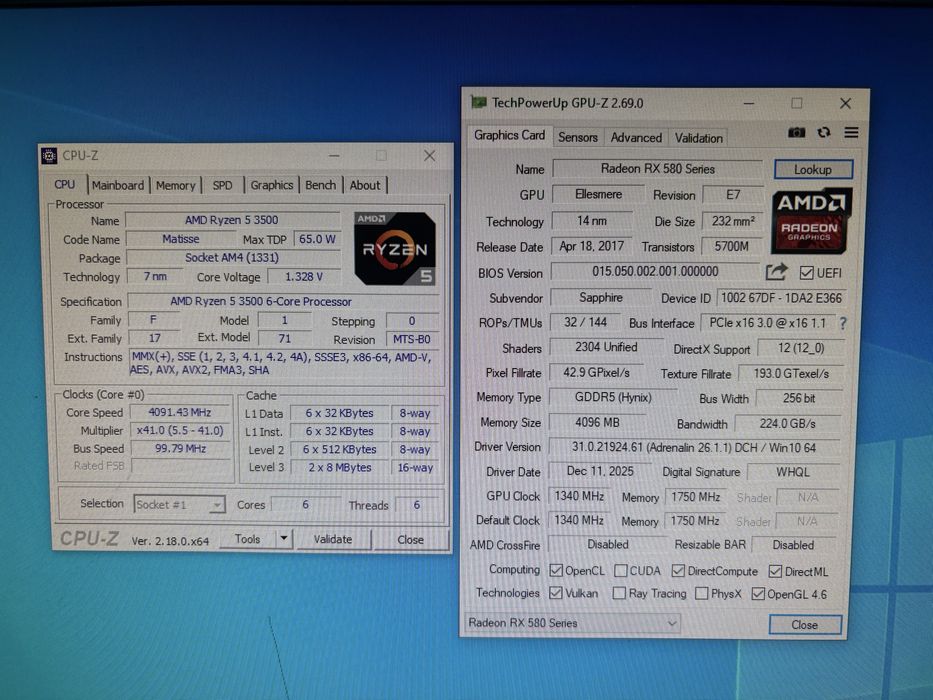Viewport: 933px width, 700px height.
Task: Click the GPU-Z title bar app icon
Action: coord(478,102)
